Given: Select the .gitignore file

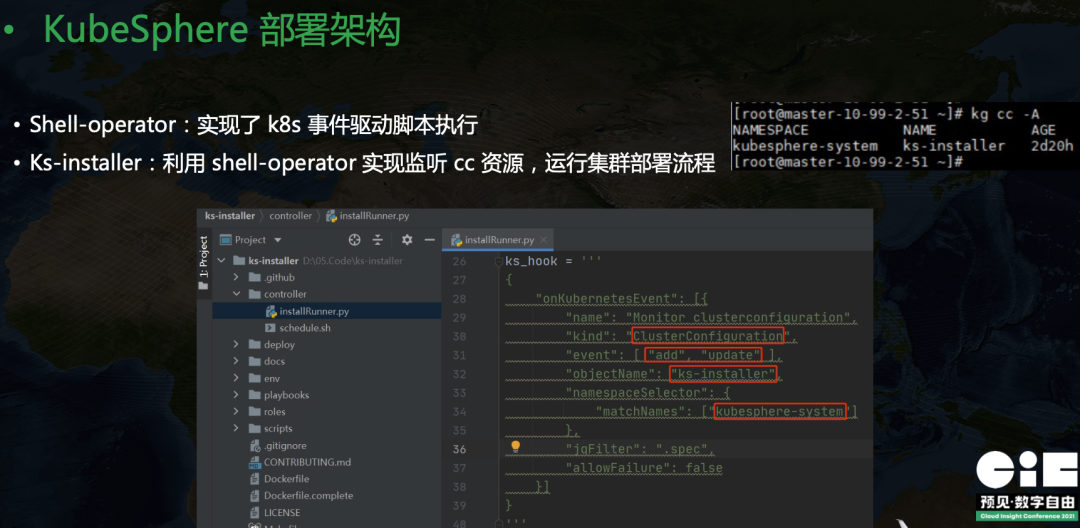Looking at the screenshot, I should [285, 445].
